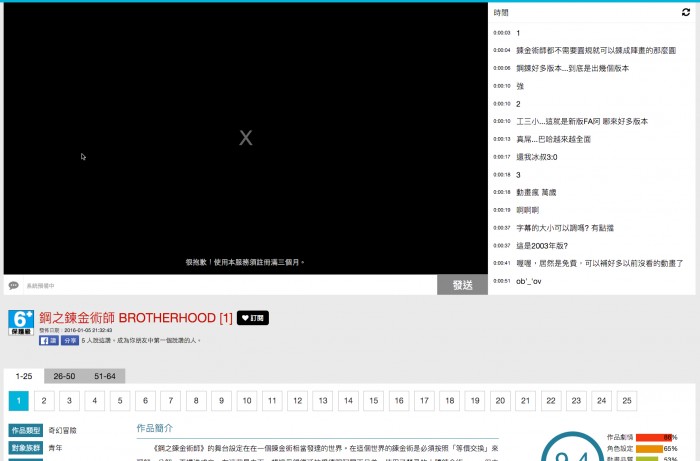Click comment '3' at 0:00:18
The height and width of the screenshot is (461, 700).
[x=518, y=175]
